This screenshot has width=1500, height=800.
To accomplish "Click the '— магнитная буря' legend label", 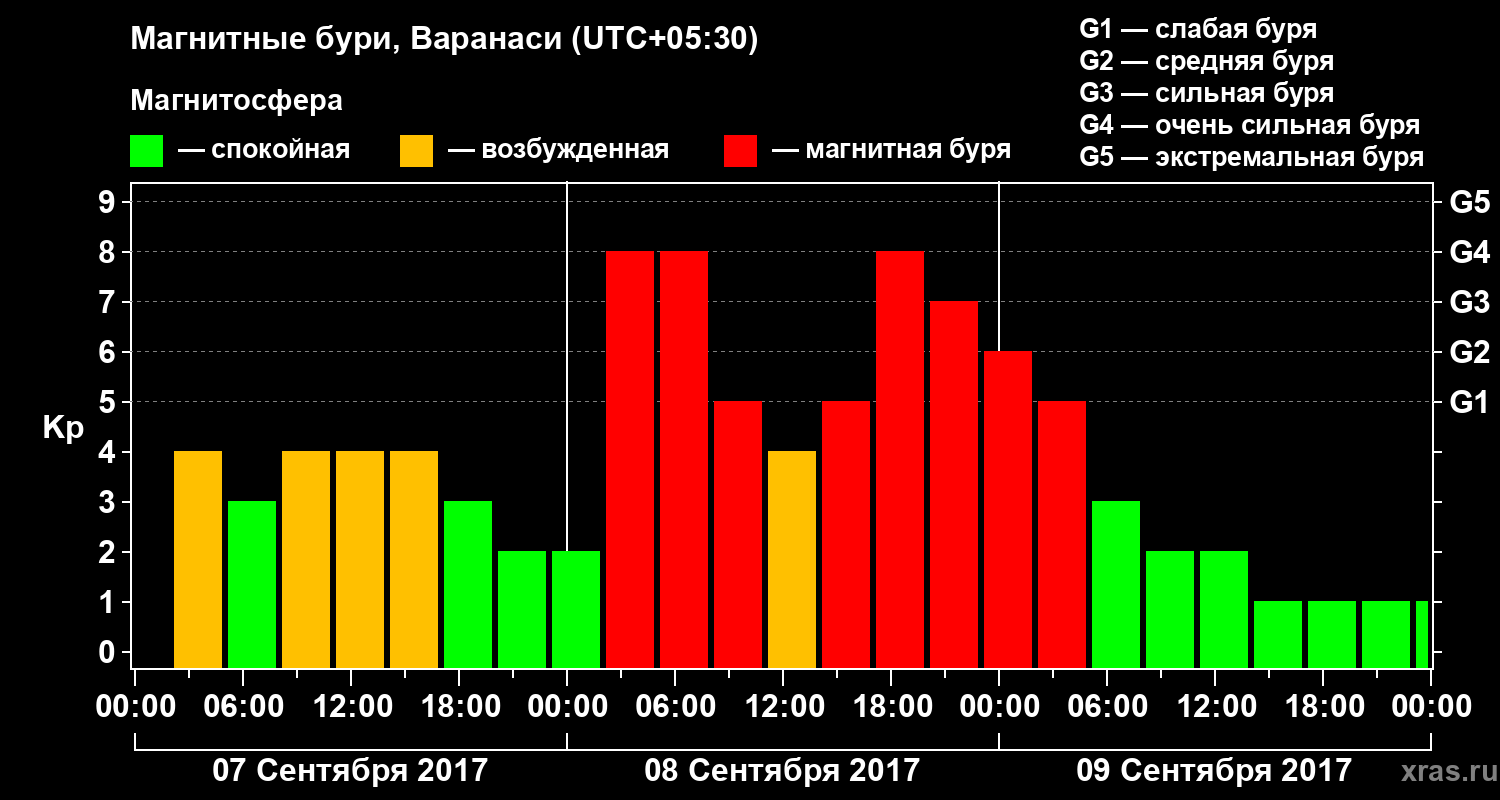I will tap(891, 151).
